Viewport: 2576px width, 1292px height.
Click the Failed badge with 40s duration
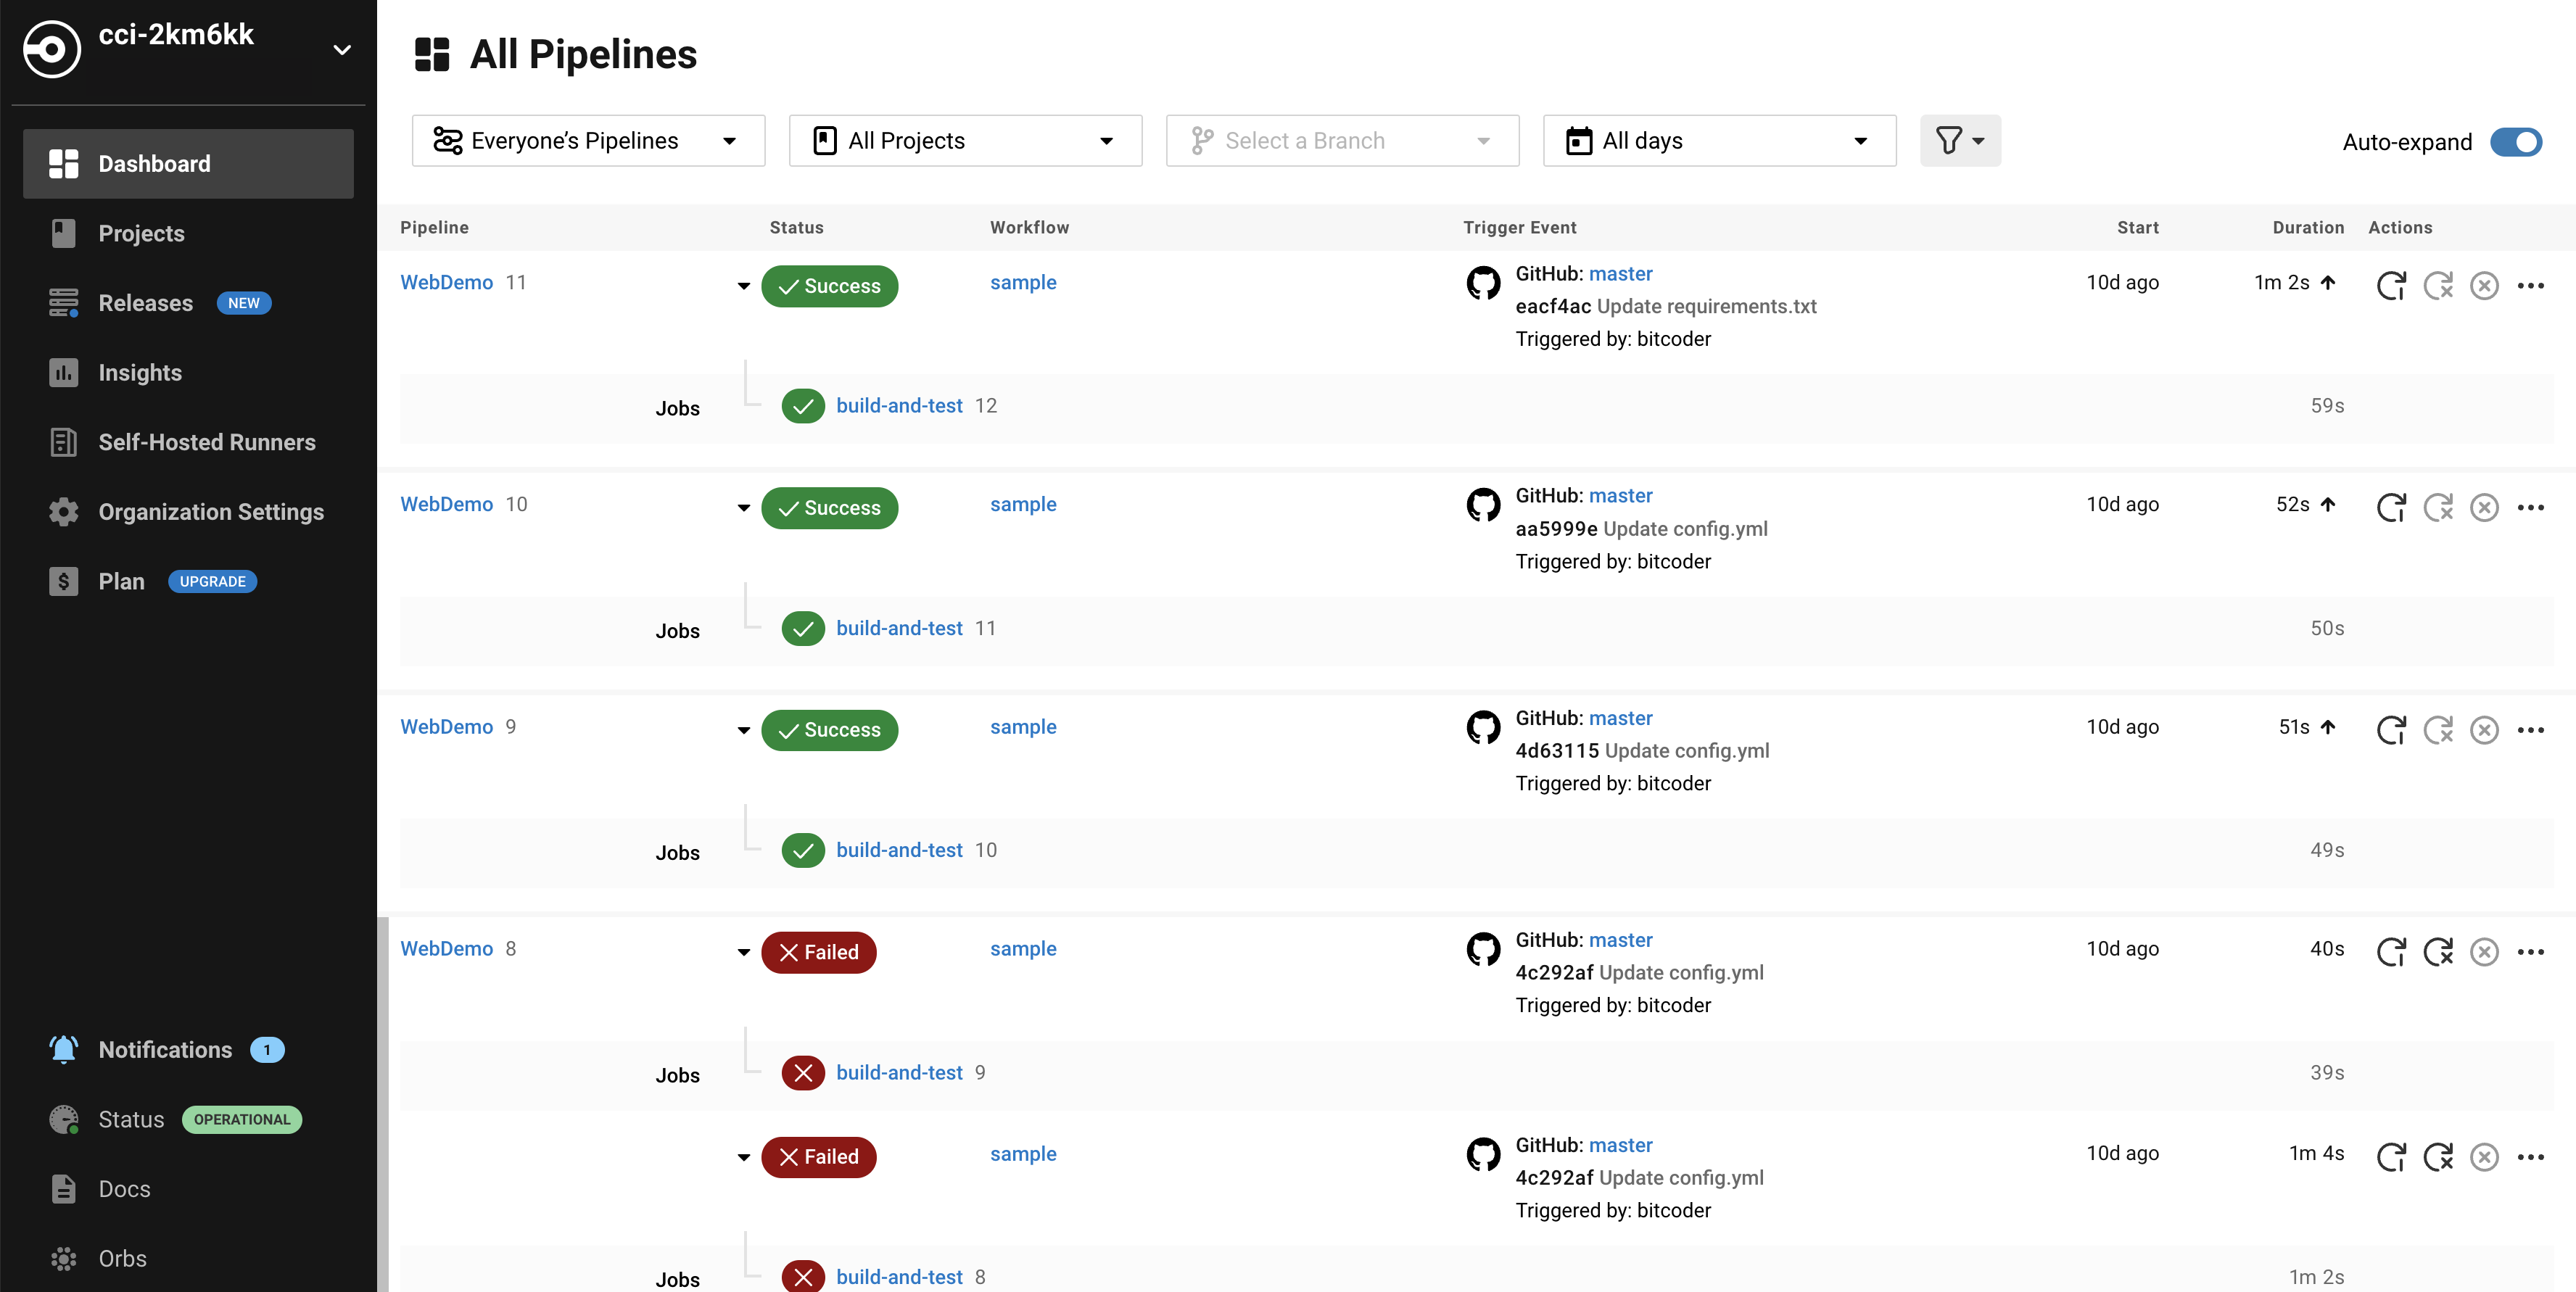pos(818,952)
